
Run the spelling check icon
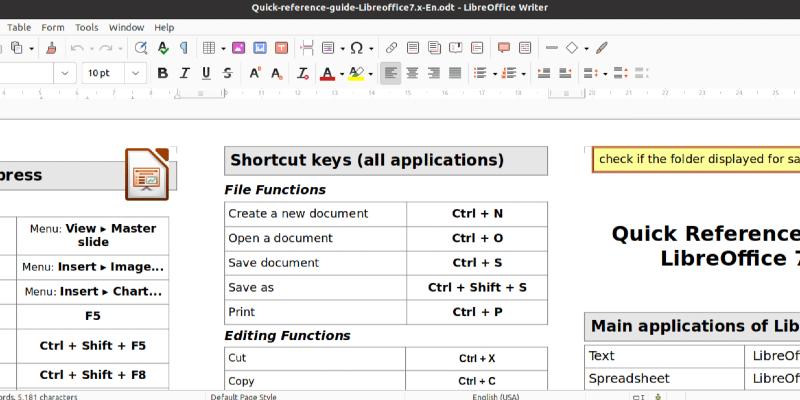[x=162, y=47]
